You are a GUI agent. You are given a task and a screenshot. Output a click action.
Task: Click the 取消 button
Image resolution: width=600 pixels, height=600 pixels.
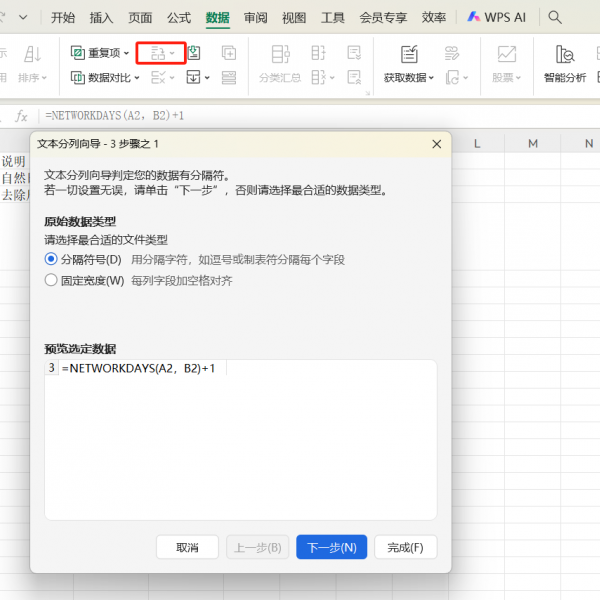pos(187,547)
